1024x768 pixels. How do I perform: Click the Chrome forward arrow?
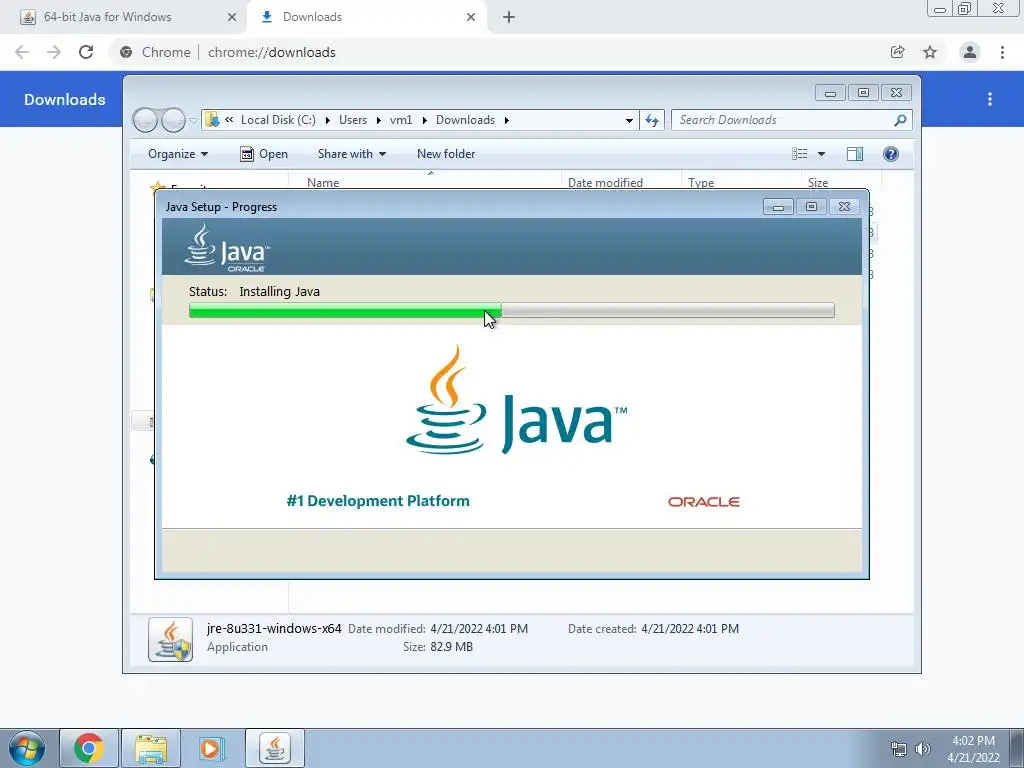click(x=54, y=52)
